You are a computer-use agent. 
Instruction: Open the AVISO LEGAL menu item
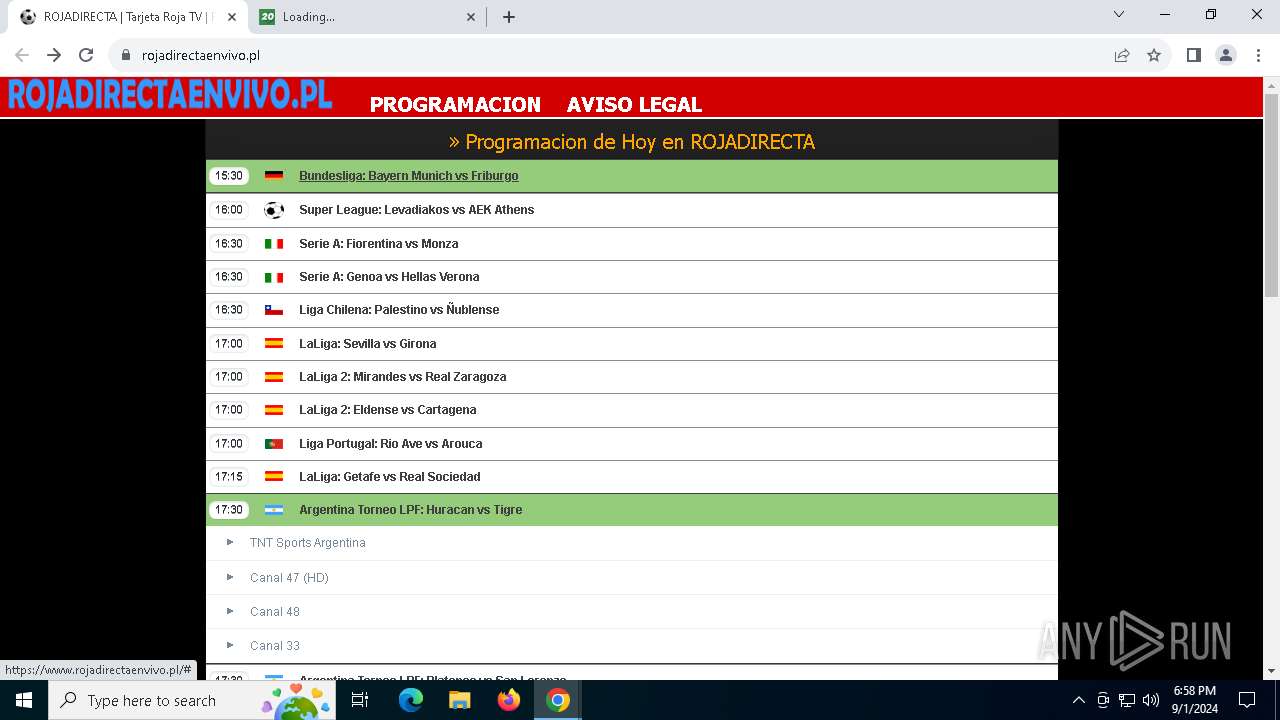click(x=634, y=105)
